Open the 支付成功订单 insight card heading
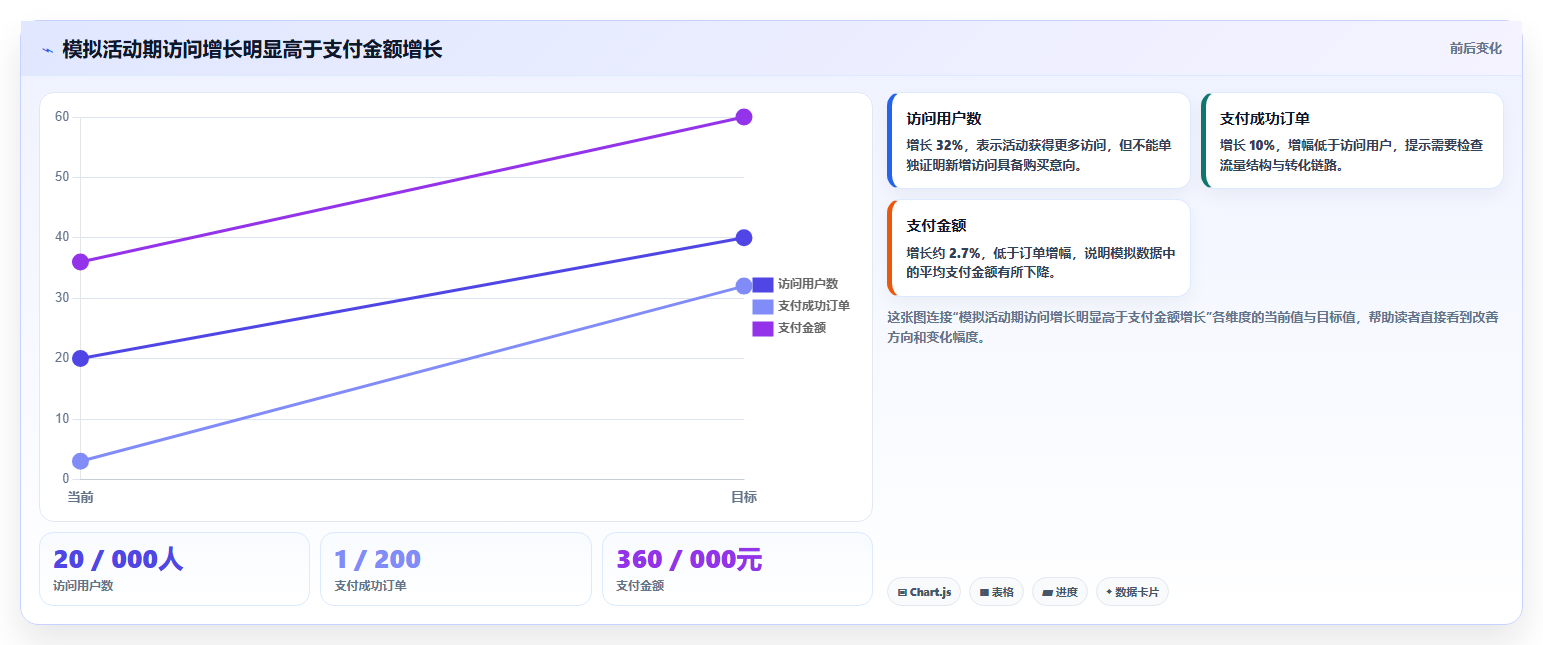The width and height of the screenshot is (1543, 645). (x=1265, y=118)
